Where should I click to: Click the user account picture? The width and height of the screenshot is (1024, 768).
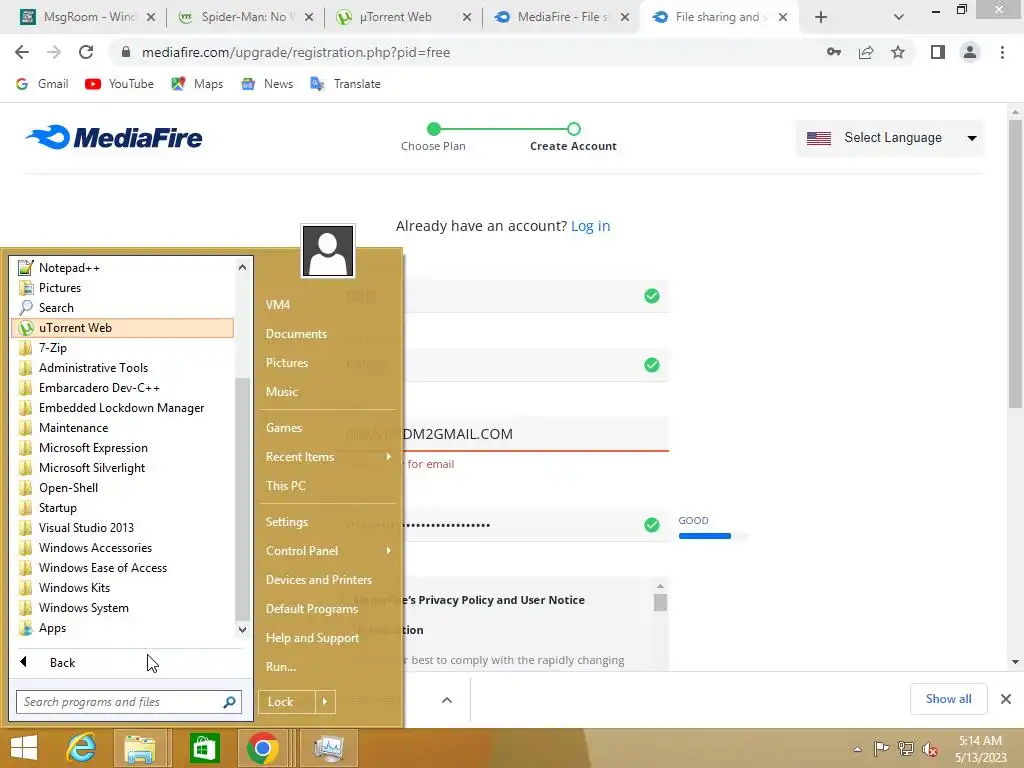tap(328, 251)
